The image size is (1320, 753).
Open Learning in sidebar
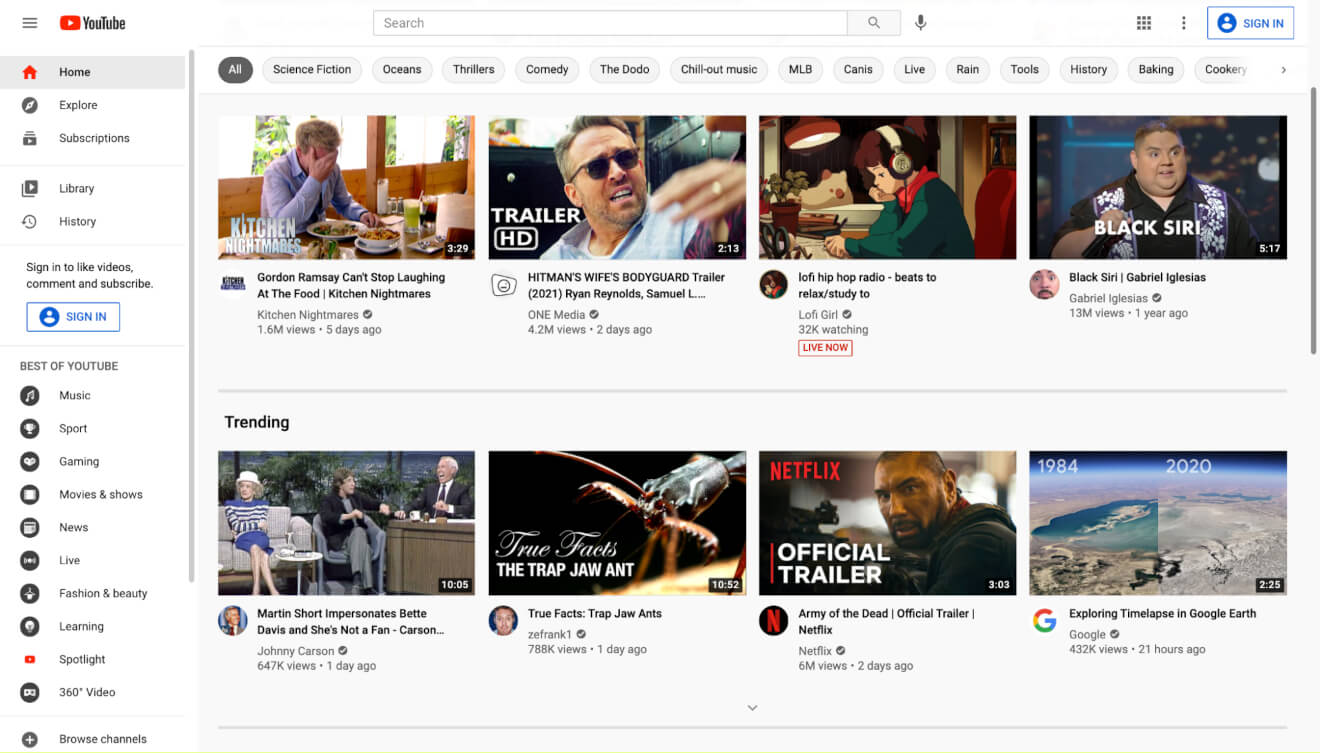point(92,626)
